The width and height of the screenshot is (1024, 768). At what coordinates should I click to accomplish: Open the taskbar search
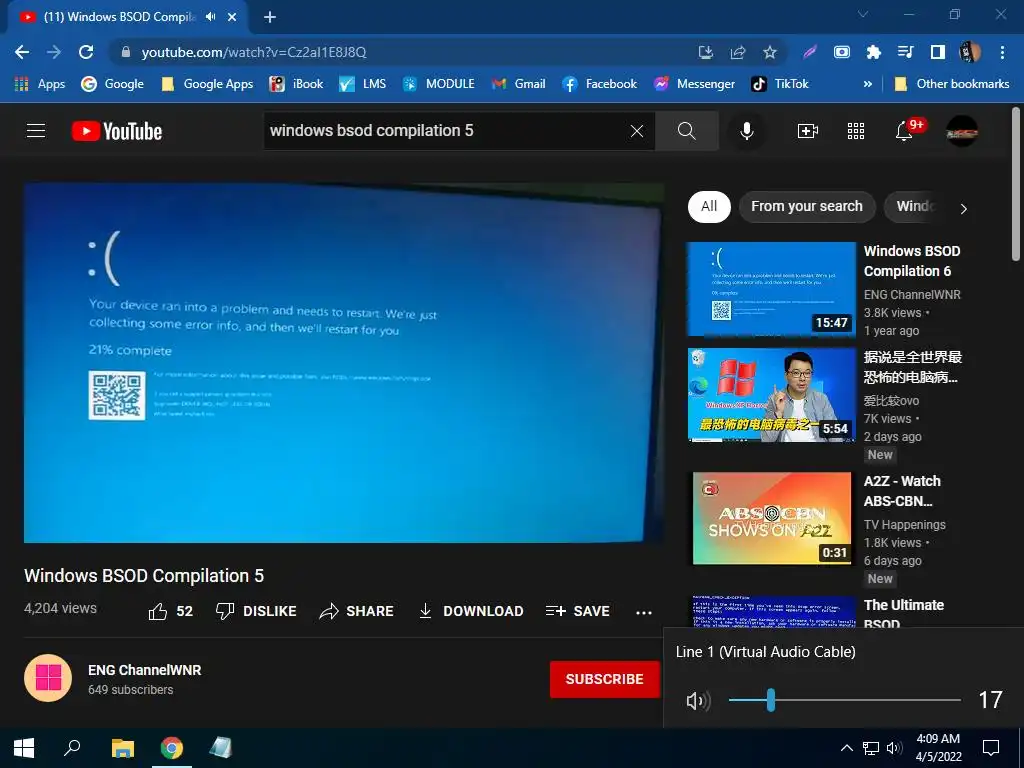(x=72, y=748)
